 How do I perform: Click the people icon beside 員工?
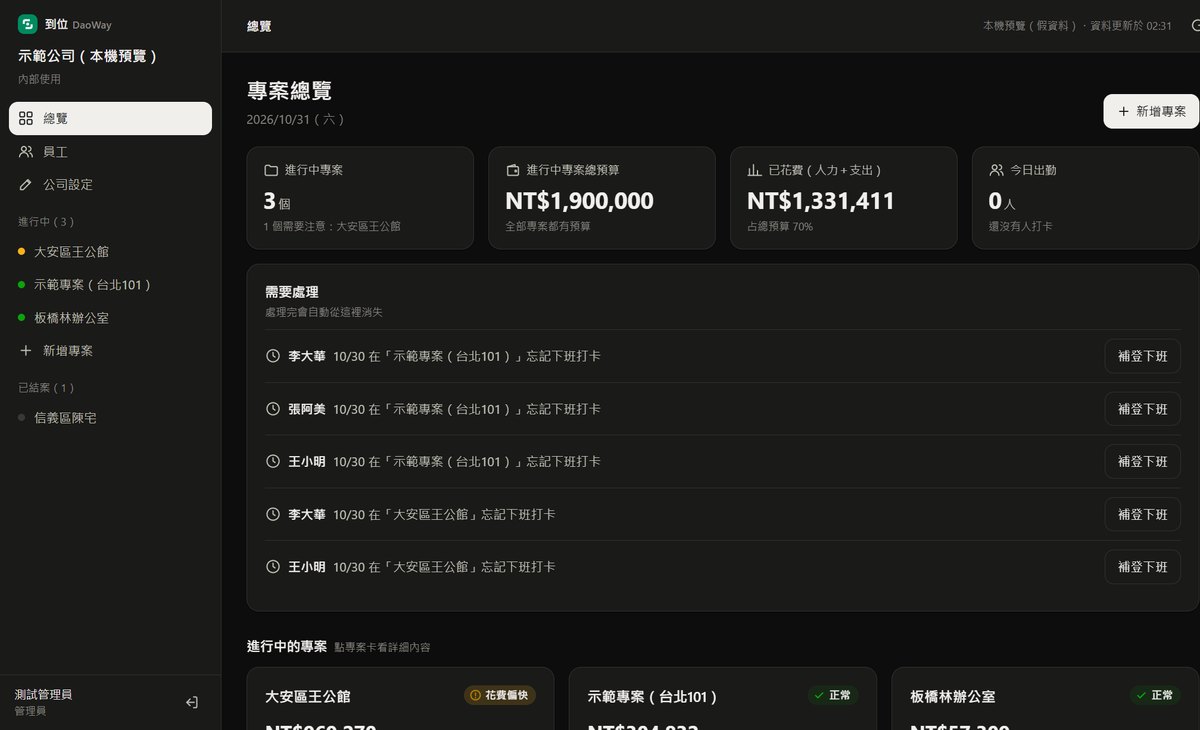point(26,152)
